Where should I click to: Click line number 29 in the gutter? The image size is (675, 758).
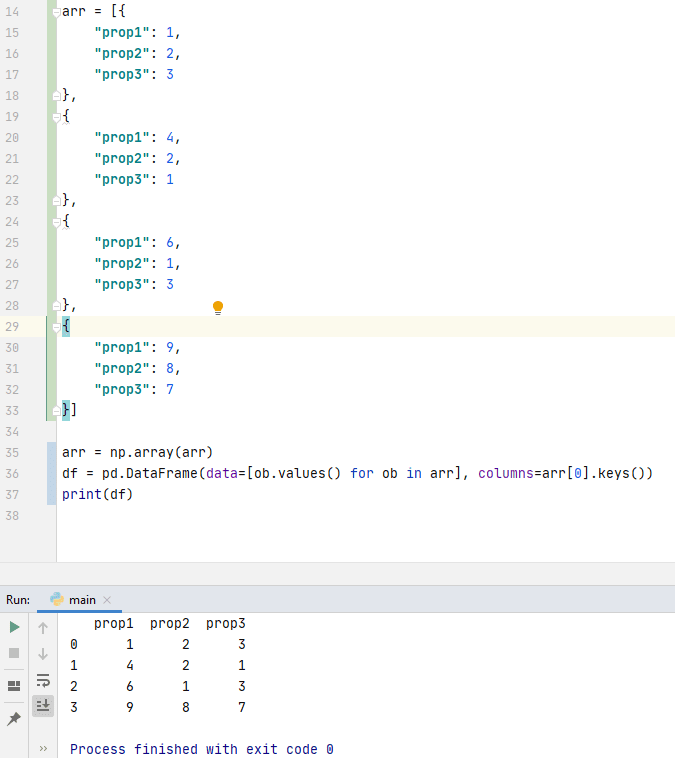pyautogui.click(x=12, y=326)
